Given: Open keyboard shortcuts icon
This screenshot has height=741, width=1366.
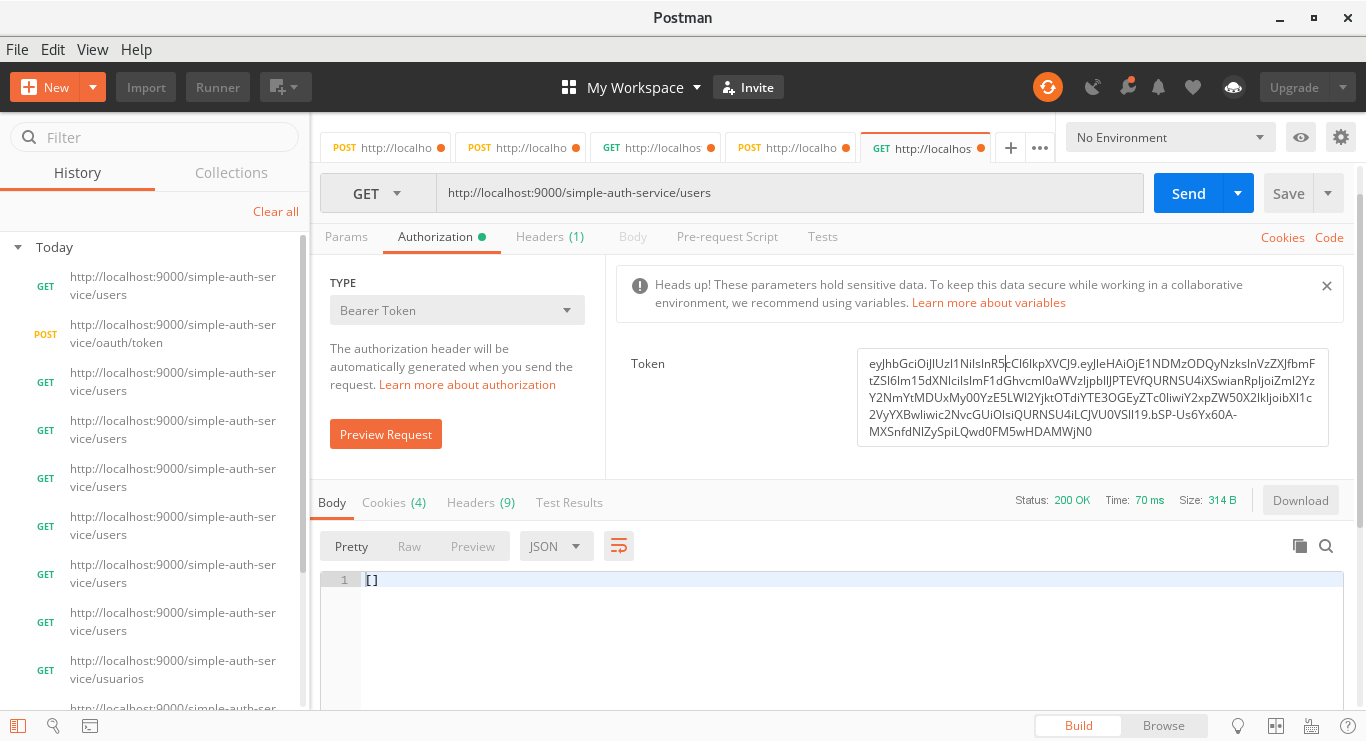Looking at the screenshot, I should coord(1311,726).
